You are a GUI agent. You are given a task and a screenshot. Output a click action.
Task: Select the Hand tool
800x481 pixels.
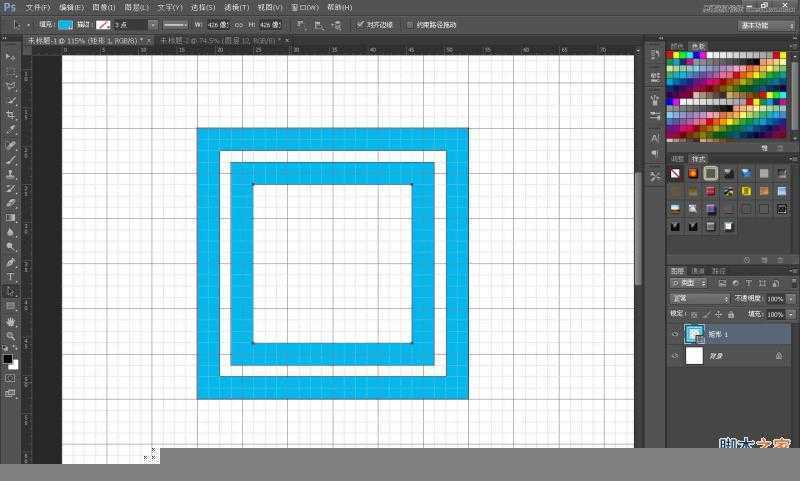10,322
